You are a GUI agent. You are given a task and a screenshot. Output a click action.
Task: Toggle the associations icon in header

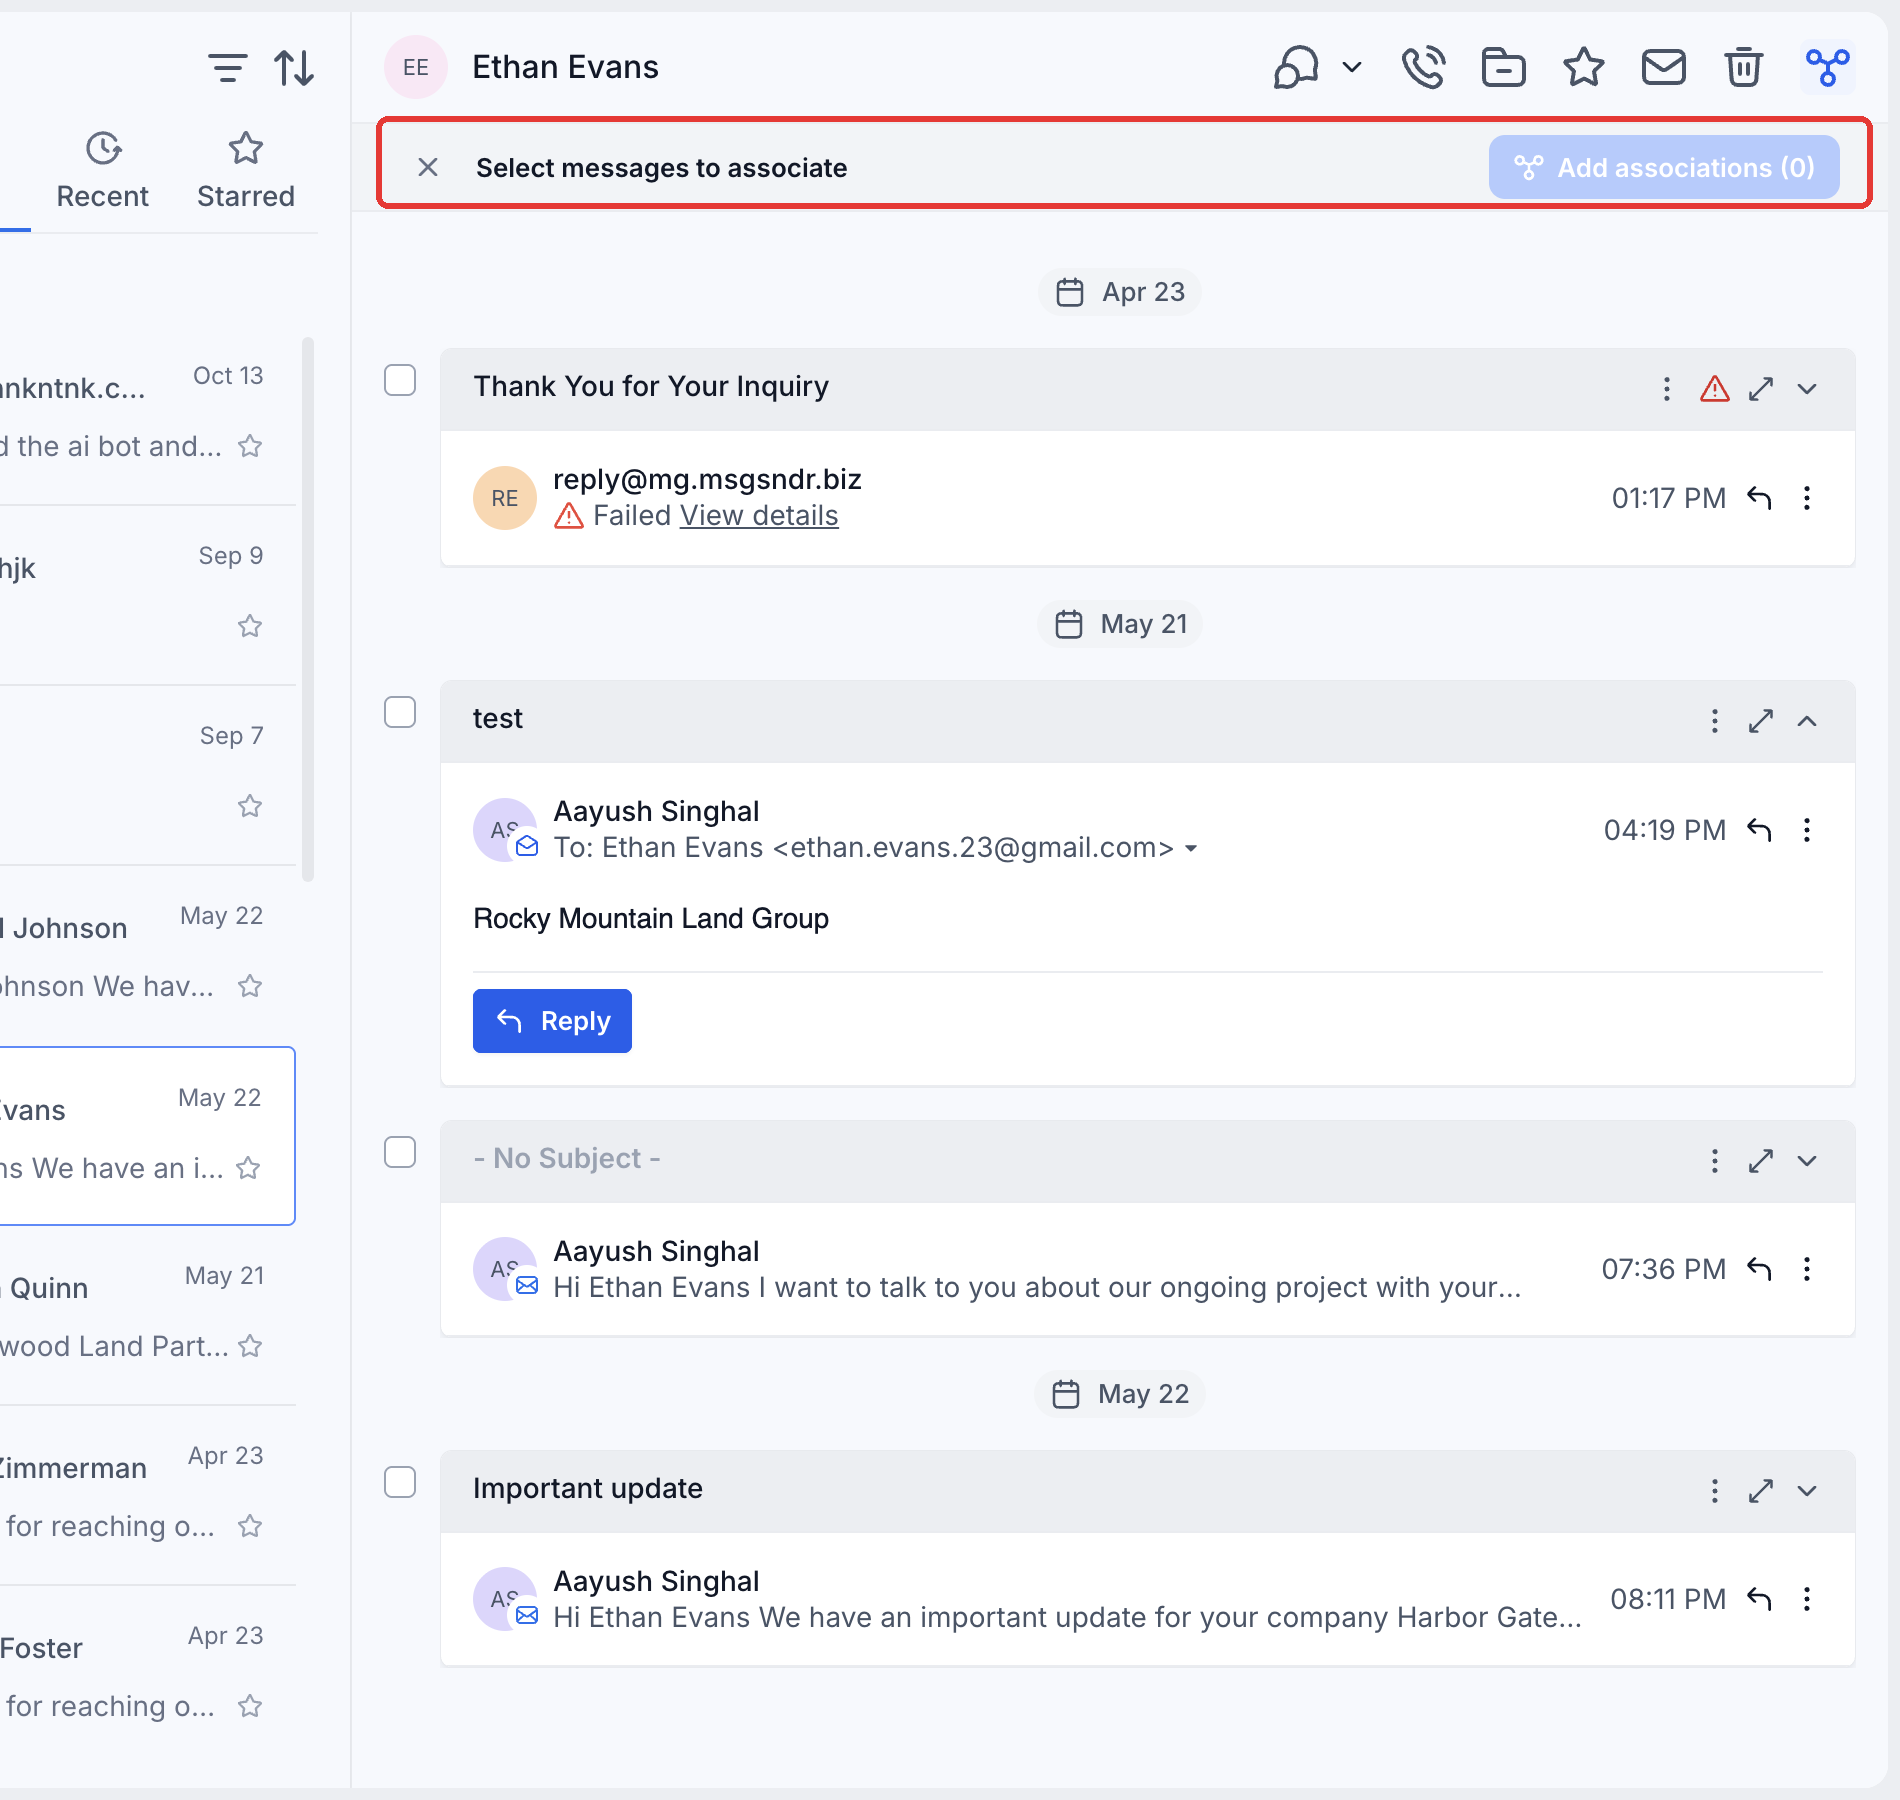[1827, 67]
